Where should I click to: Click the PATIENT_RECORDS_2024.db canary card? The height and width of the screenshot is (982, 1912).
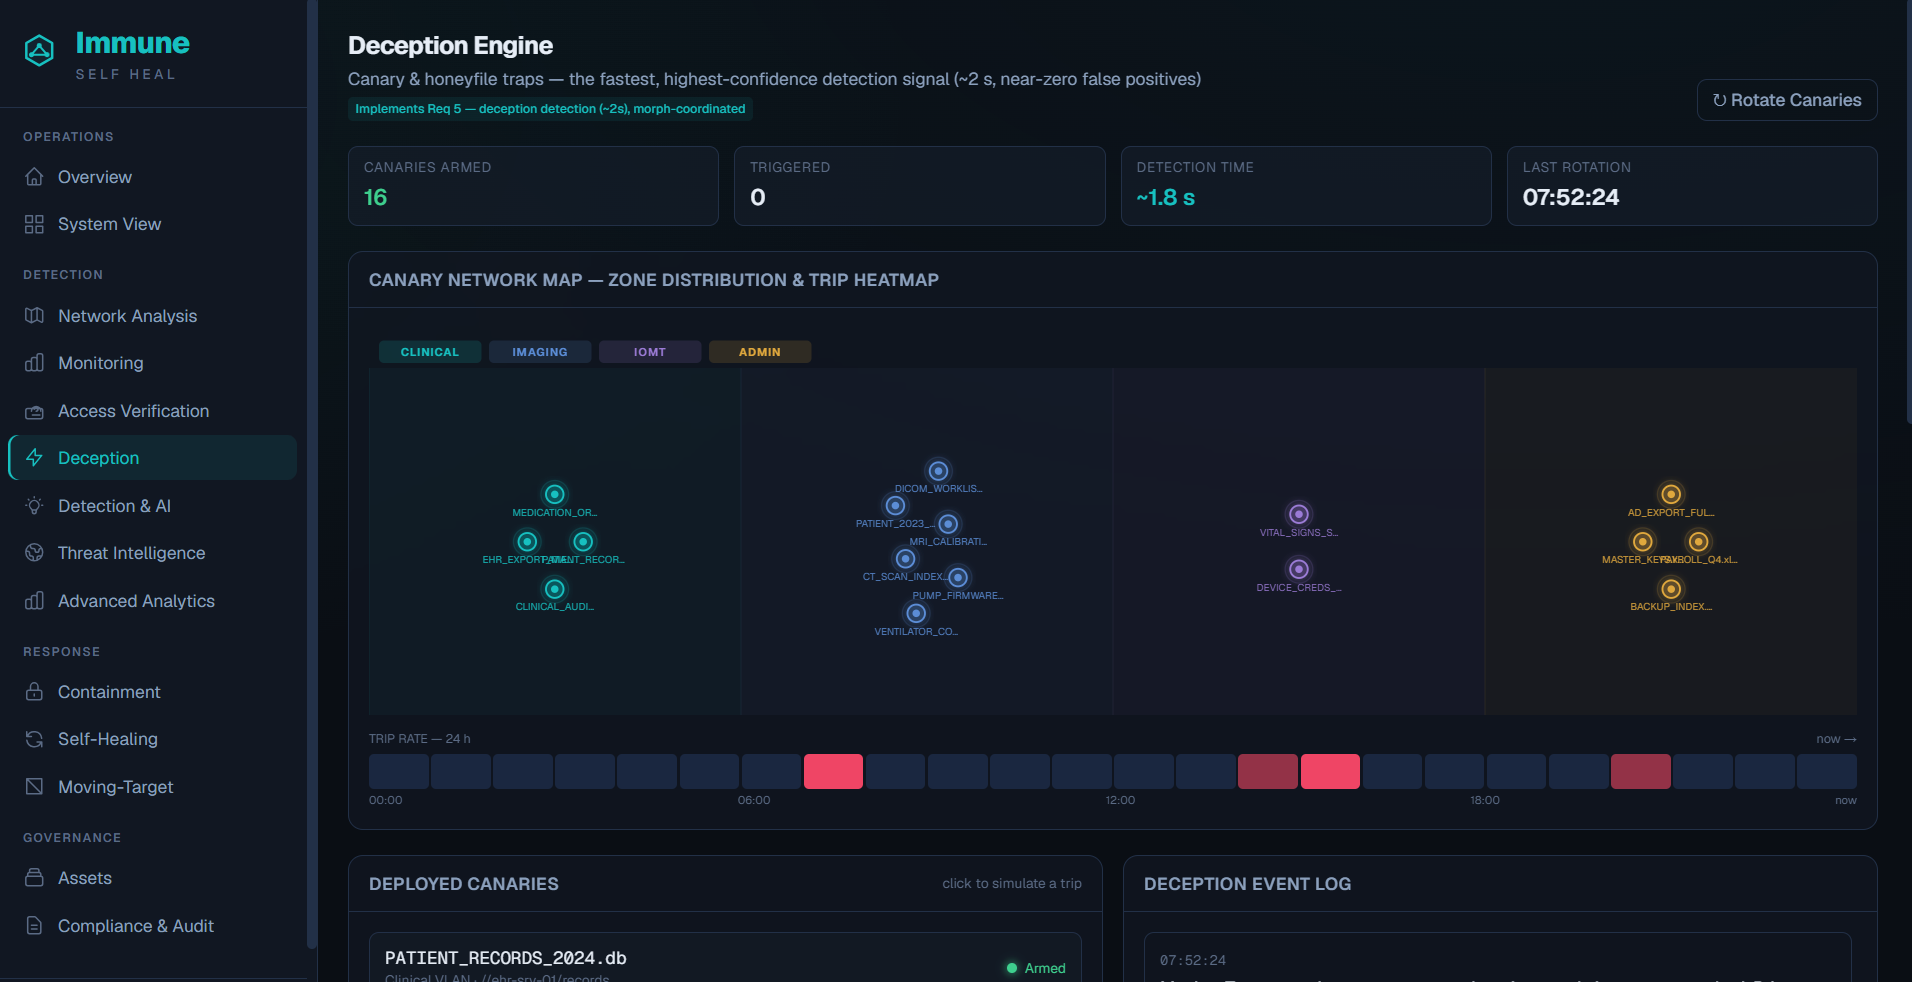click(725, 958)
